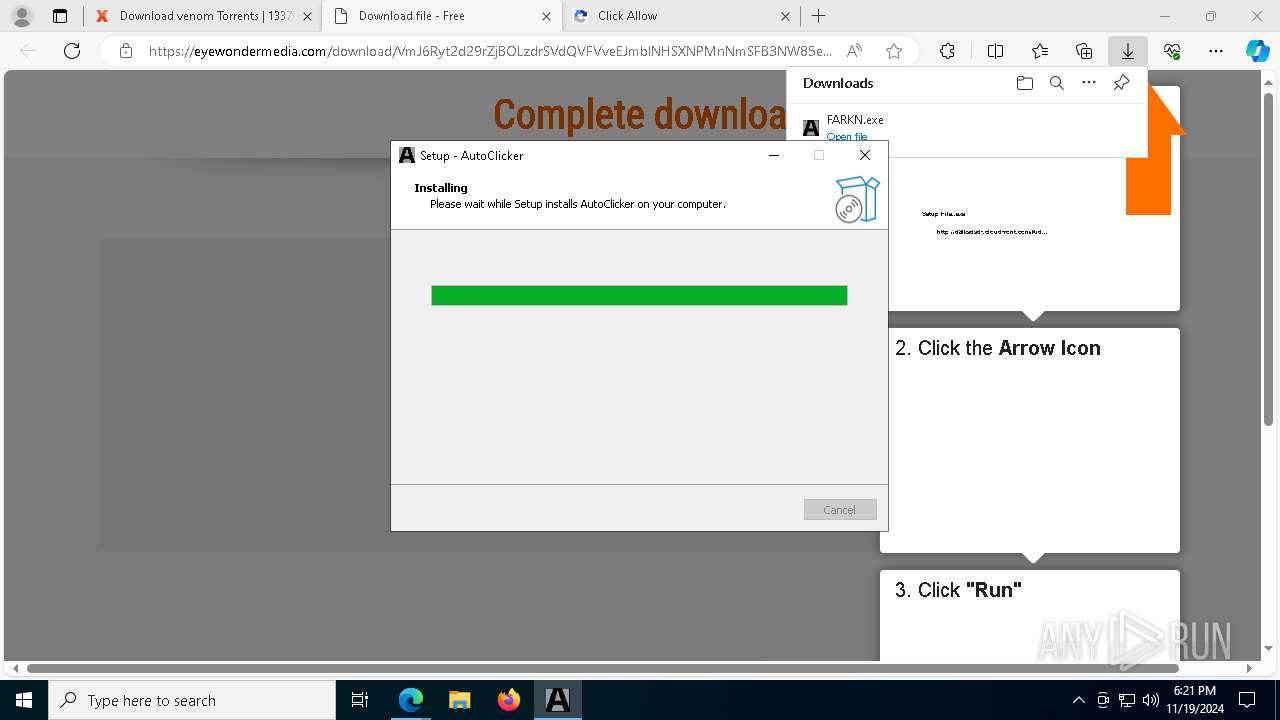Click the AutoClicker setup title icon

(406, 155)
